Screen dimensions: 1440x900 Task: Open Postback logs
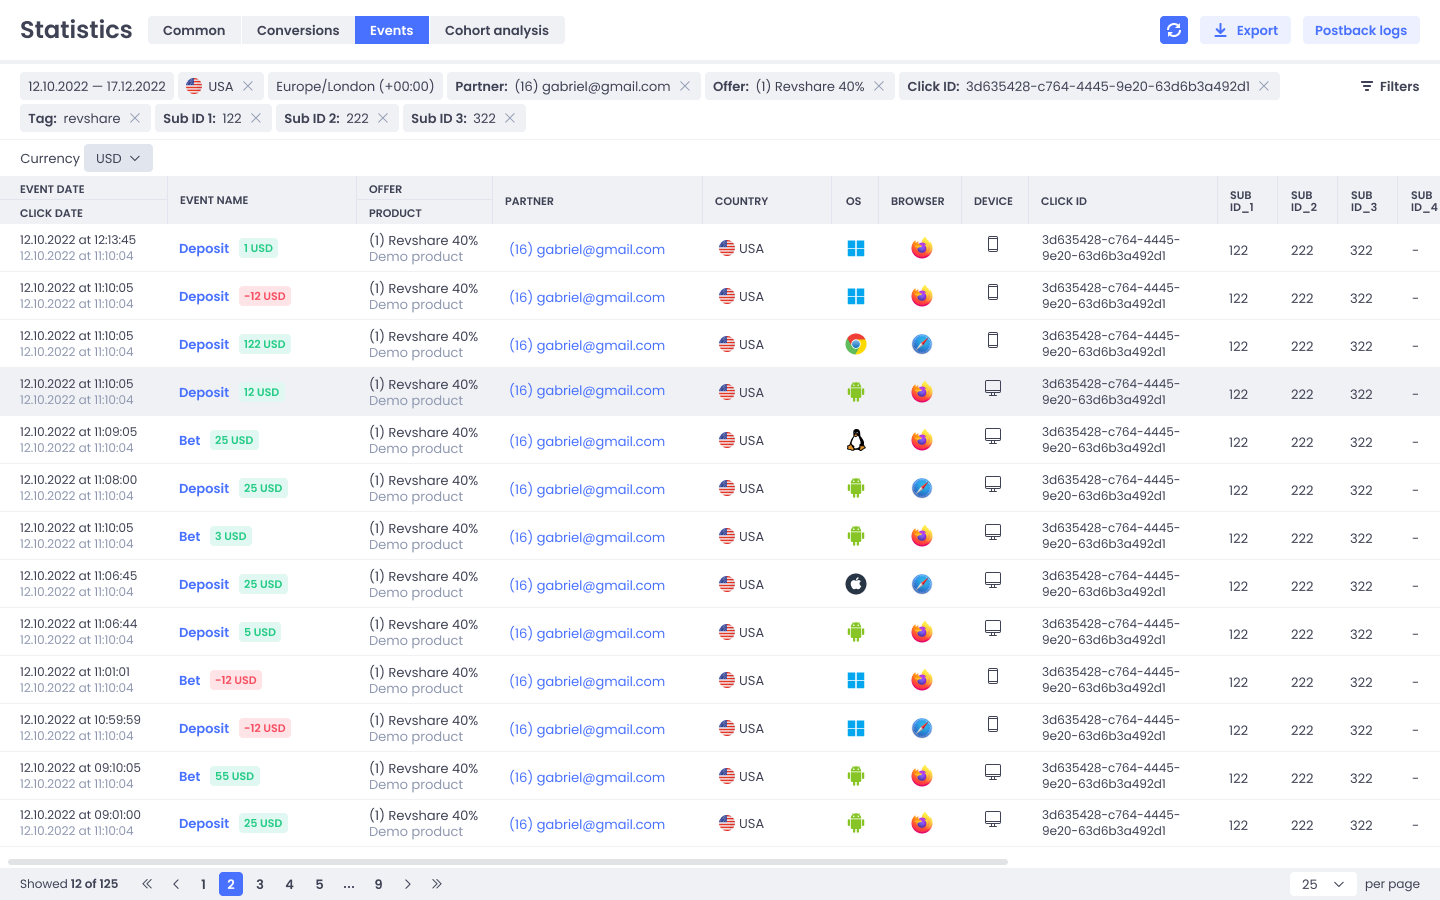point(1361,30)
